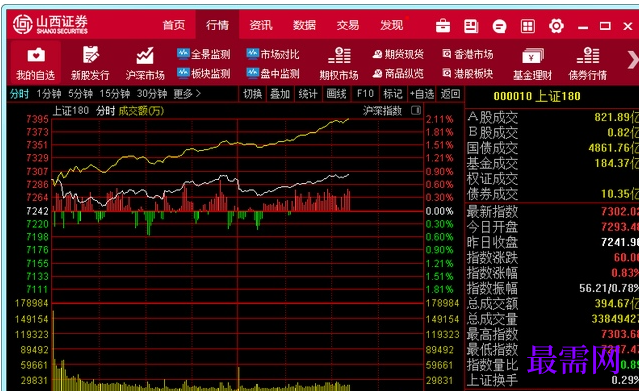Open 基金理财 fund wealth icon
The image size is (639, 391).
(532, 63)
